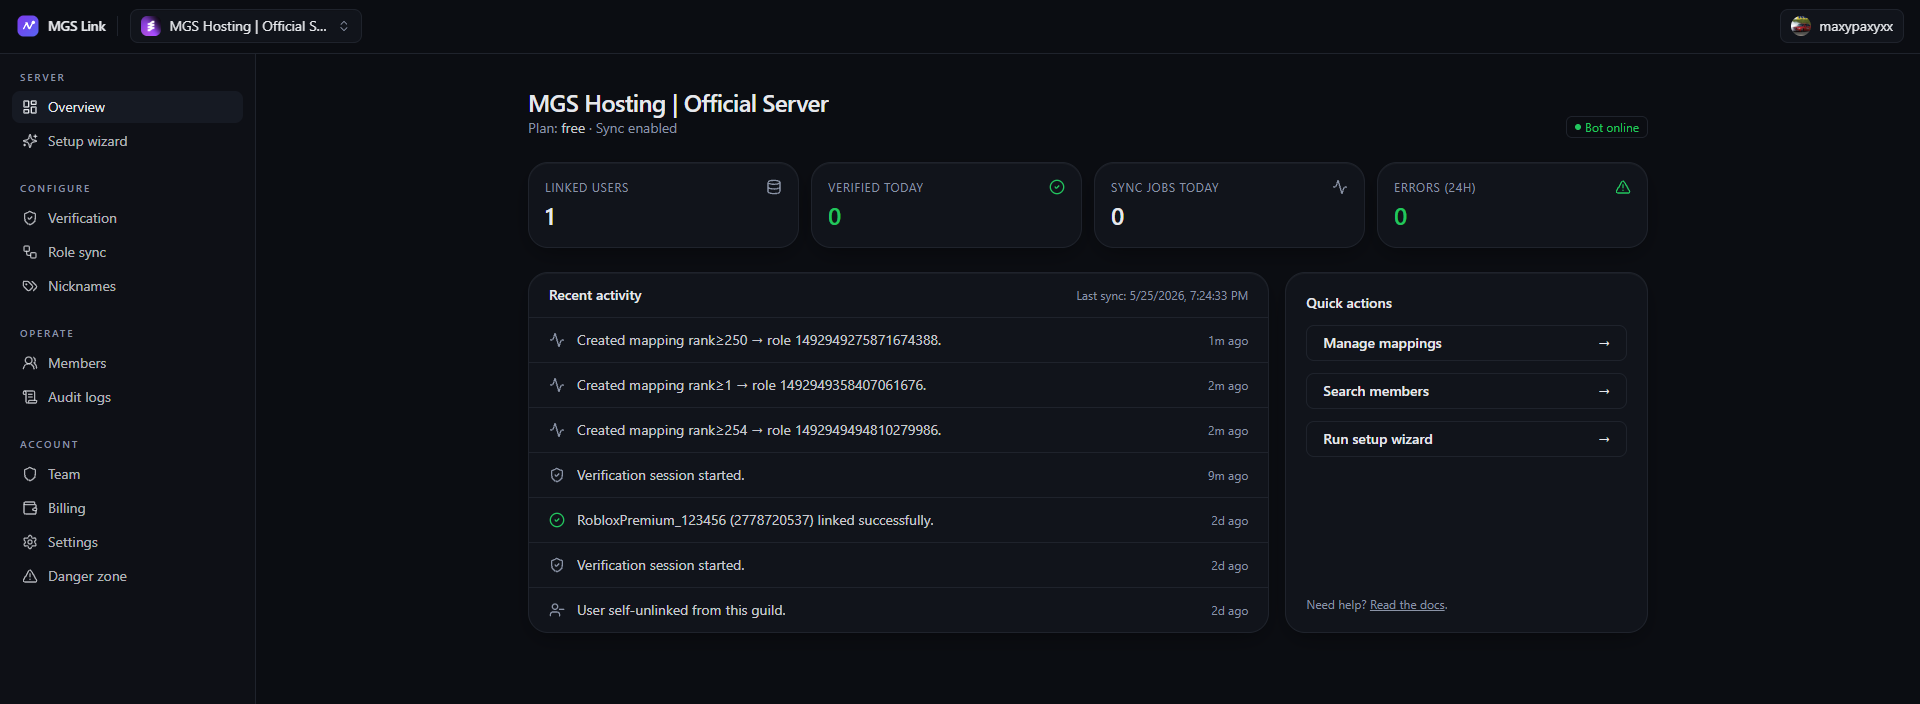1920x704 pixels.
Task: Open the Read the docs link
Action: tap(1407, 605)
